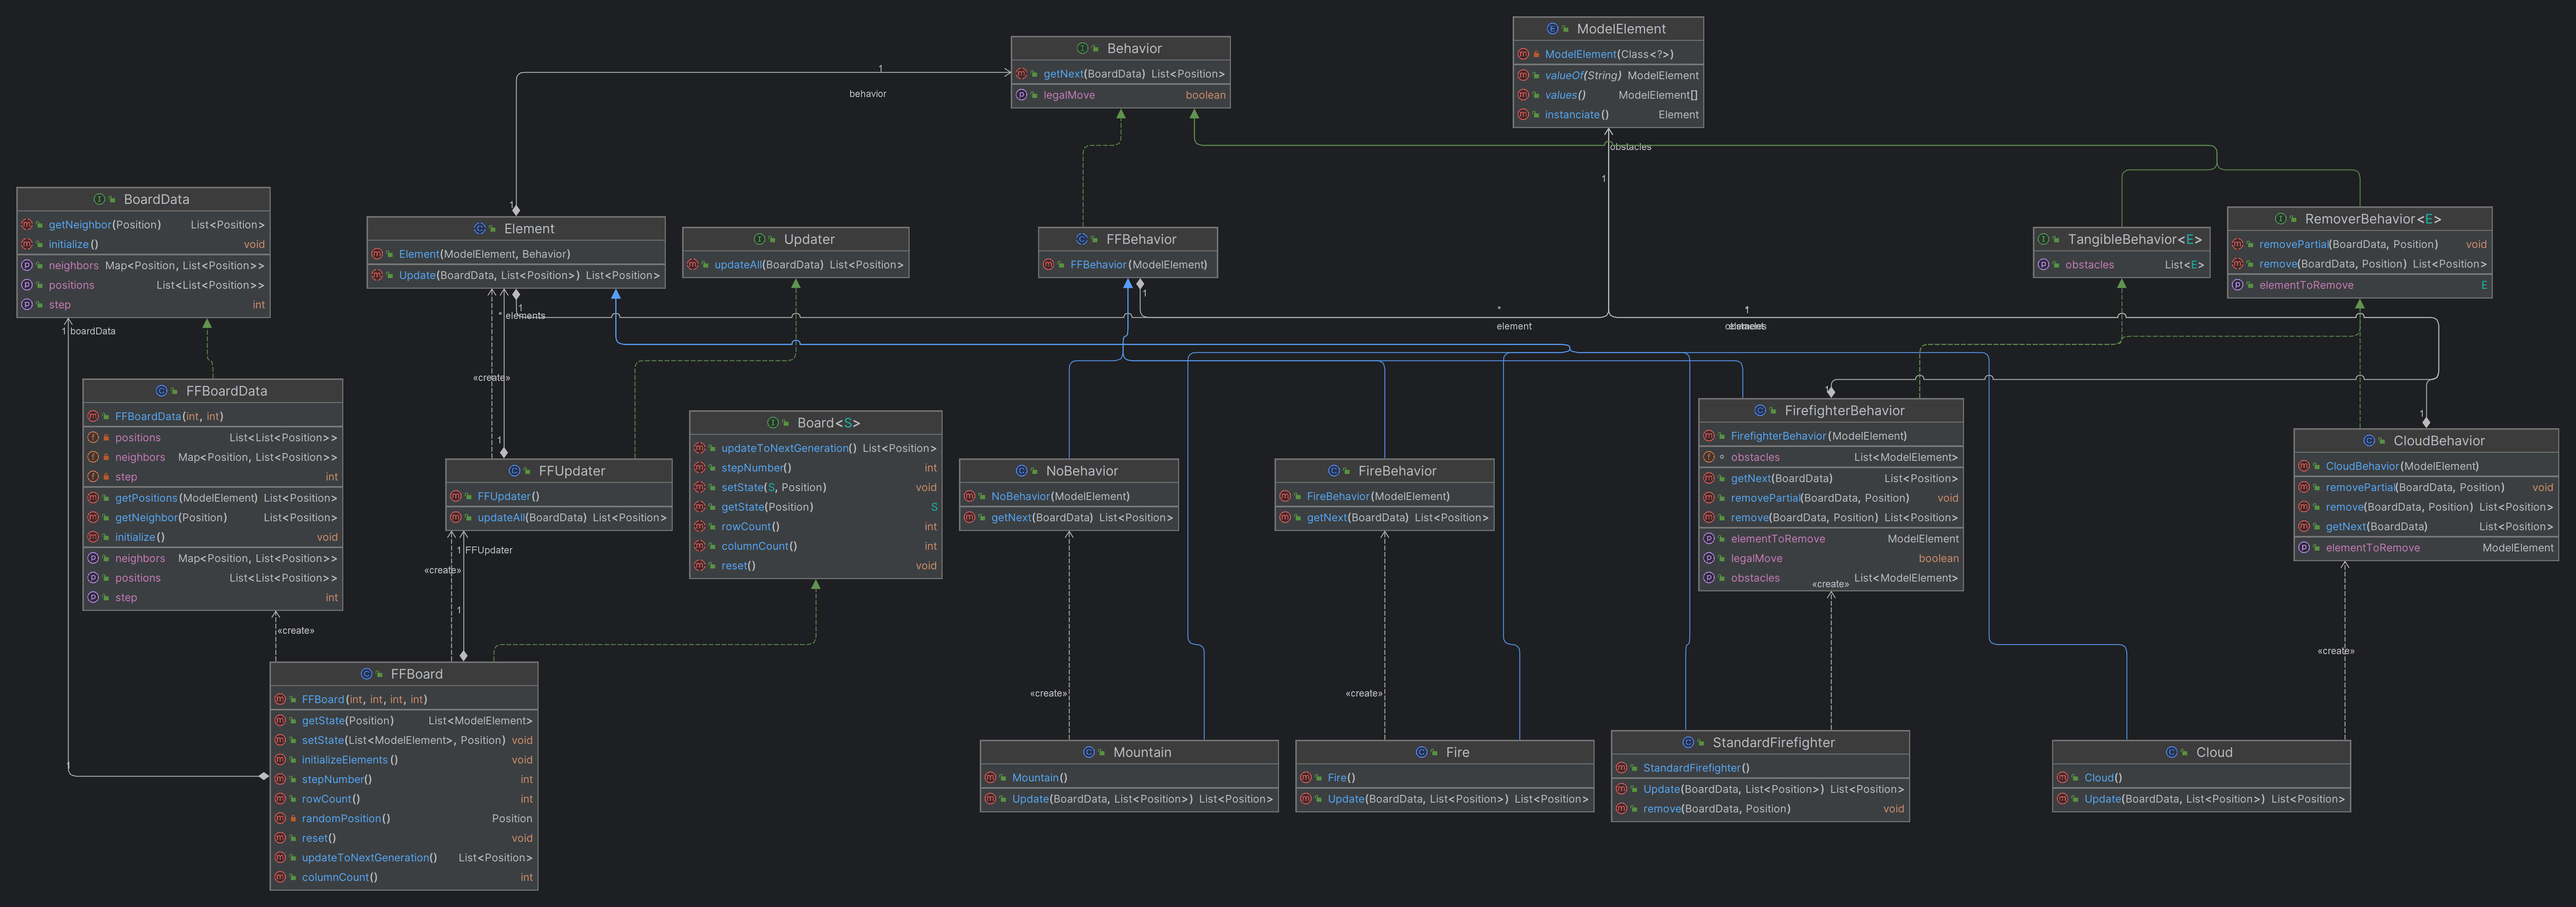Click the property icon beside legalMove in Behavior
2576x907 pixels.
coord(1021,95)
